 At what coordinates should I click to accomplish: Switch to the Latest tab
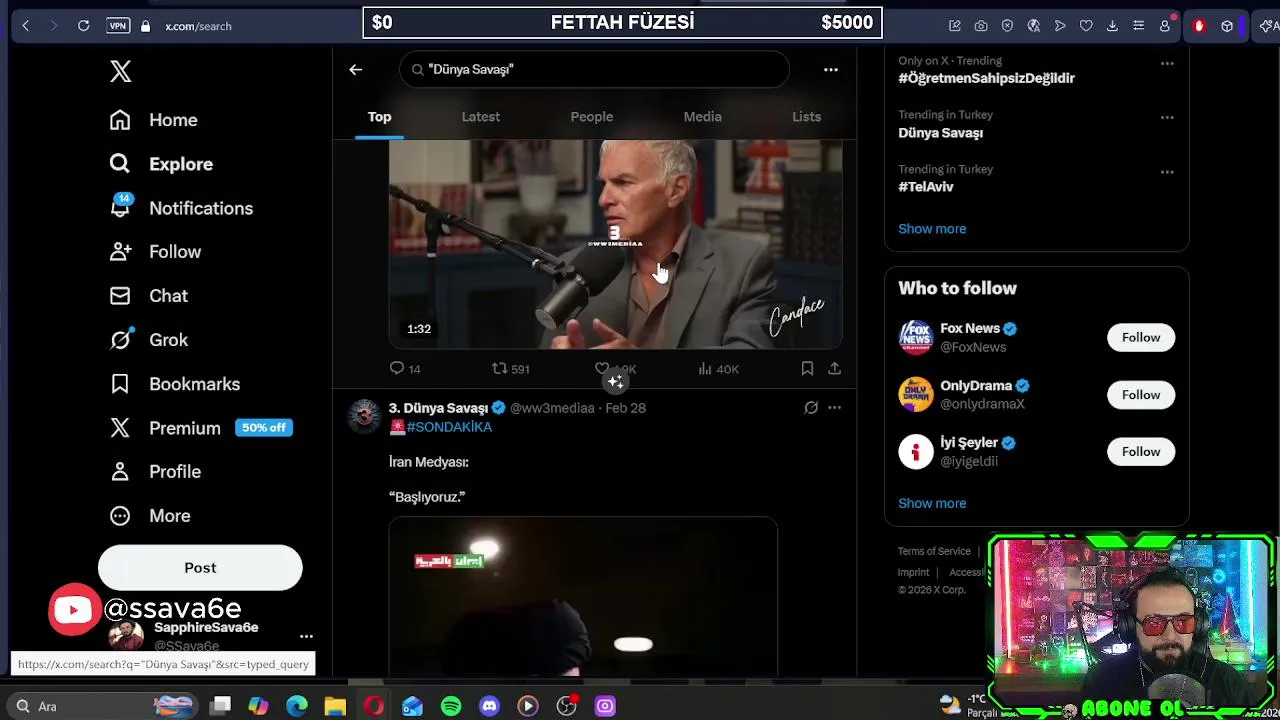[x=481, y=117]
